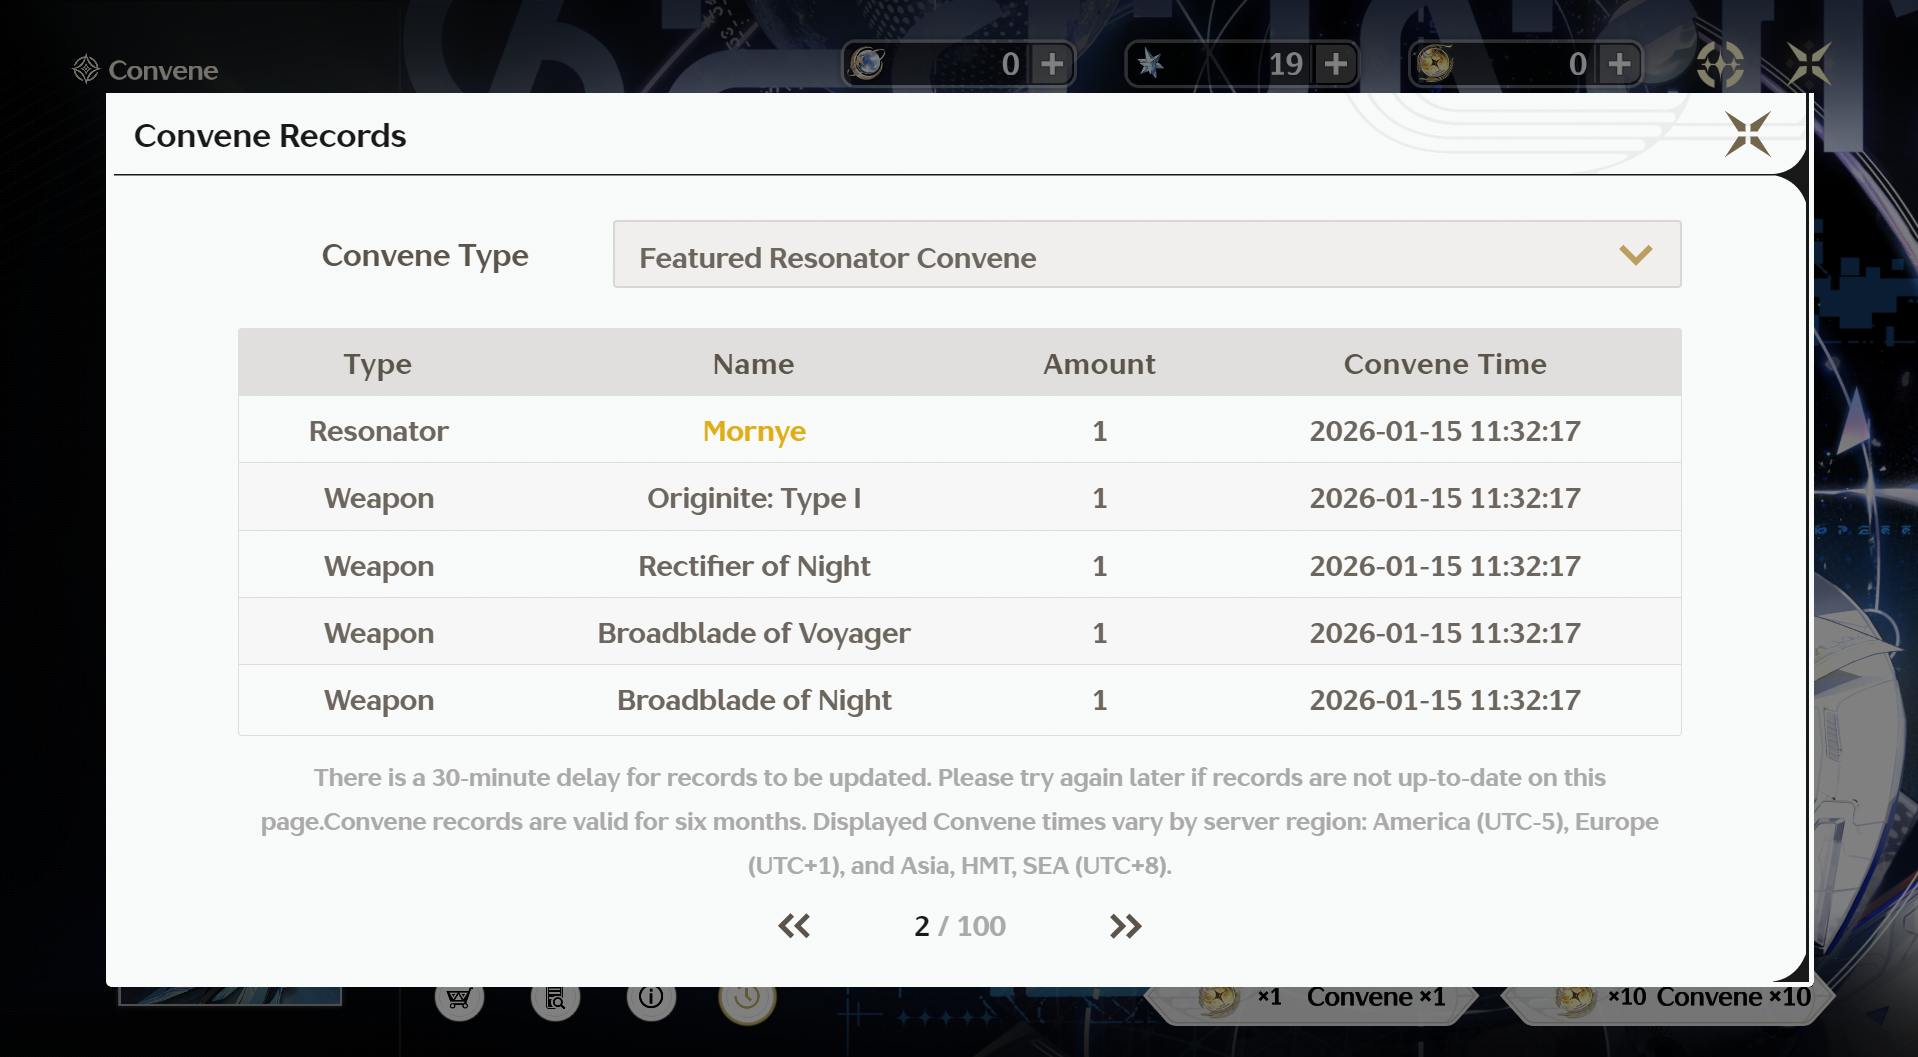Add Radiant Tide with the plus button
Viewport: 1918px width, 1057px height.
(x=1619, y=65)
